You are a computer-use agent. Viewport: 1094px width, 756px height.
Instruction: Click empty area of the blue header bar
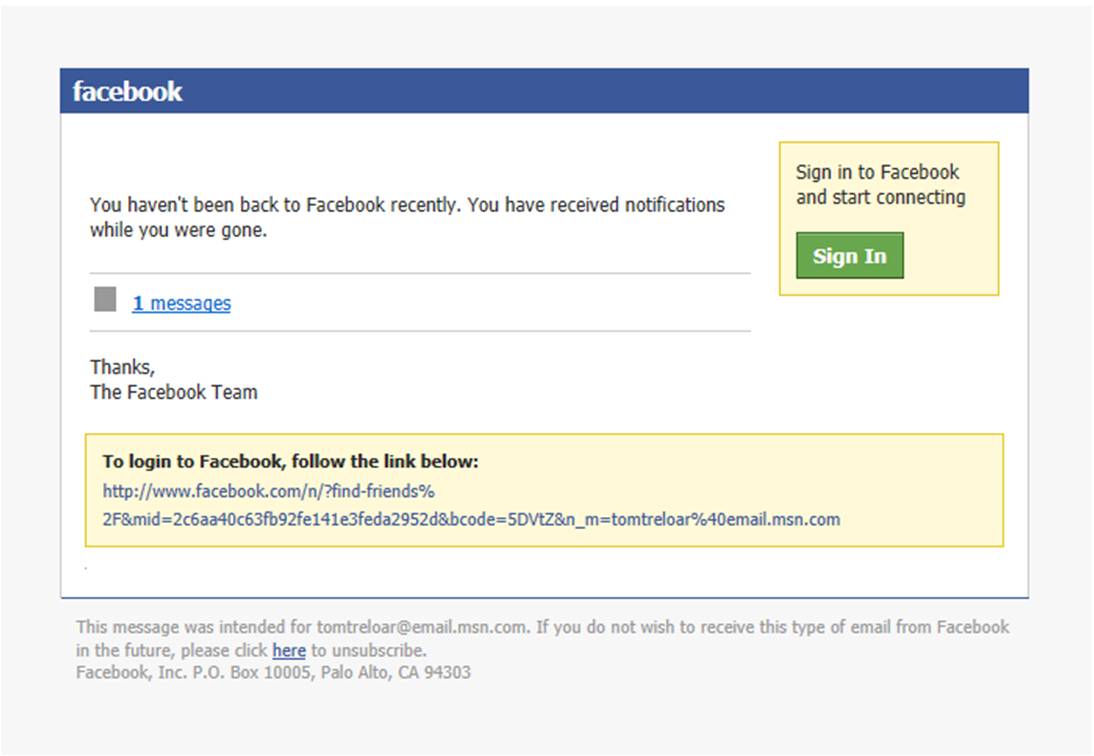click(600, 91)
